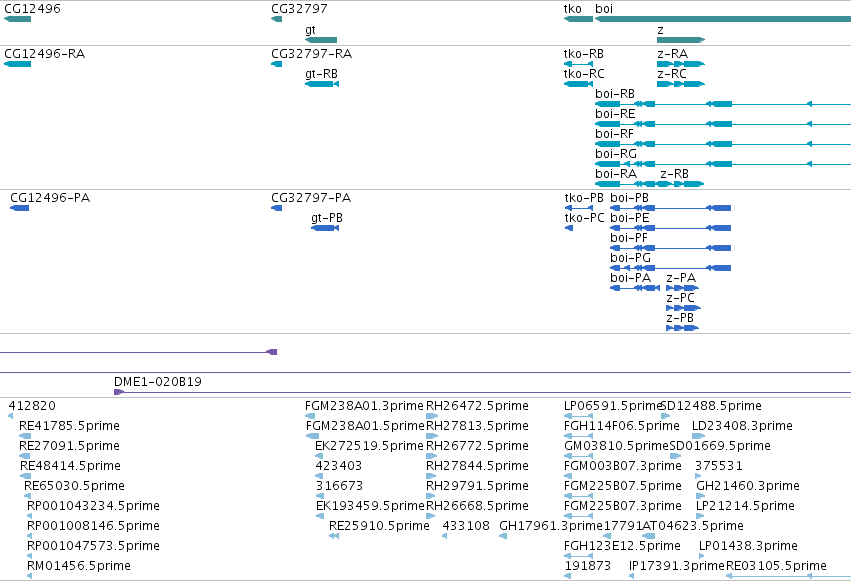
Task: Select EST RP001047573.5prime
Action: click(x=29, y=556)
